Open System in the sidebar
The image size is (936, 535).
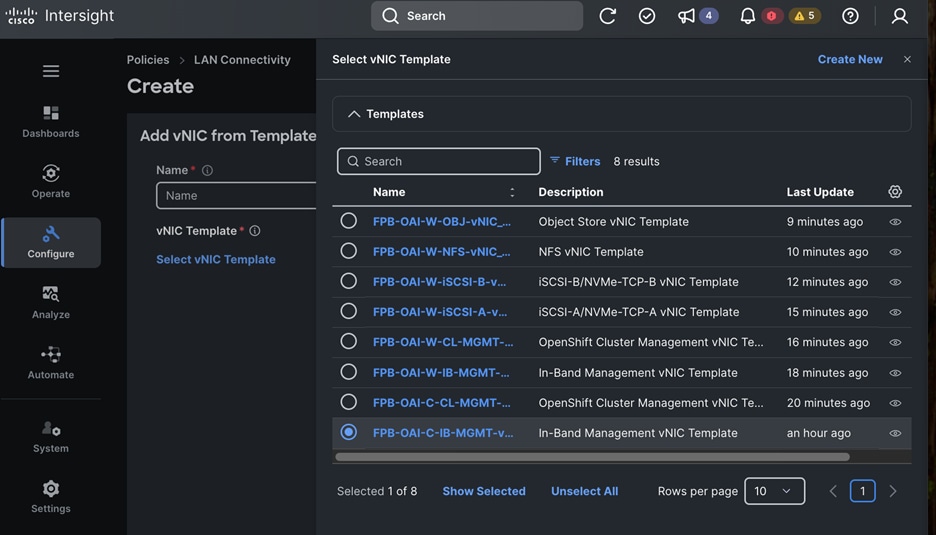coord(51,436)
